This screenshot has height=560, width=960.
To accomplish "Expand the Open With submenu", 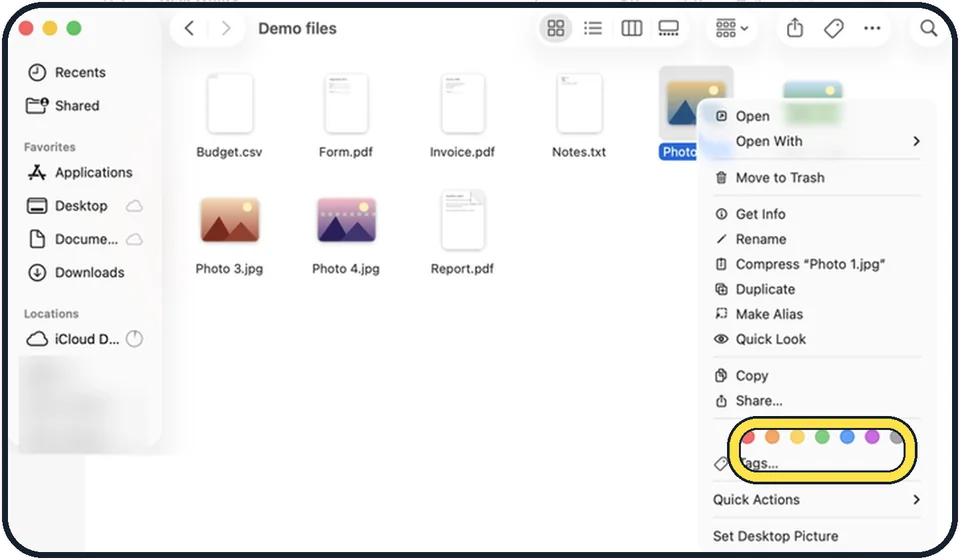I will [817, 141].
